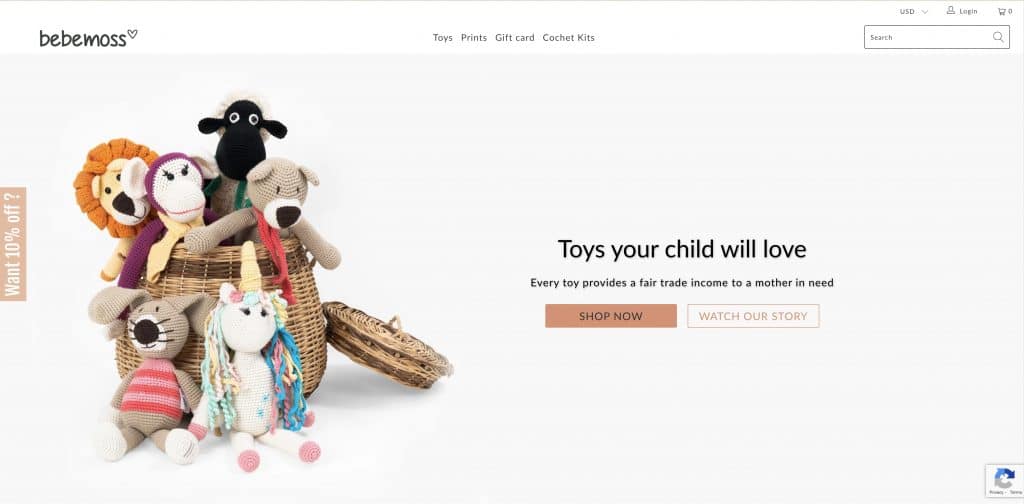Open the reCAPTCHA Privacy link
Viewport: 1024px width, 504px height.
coord(997,492)
